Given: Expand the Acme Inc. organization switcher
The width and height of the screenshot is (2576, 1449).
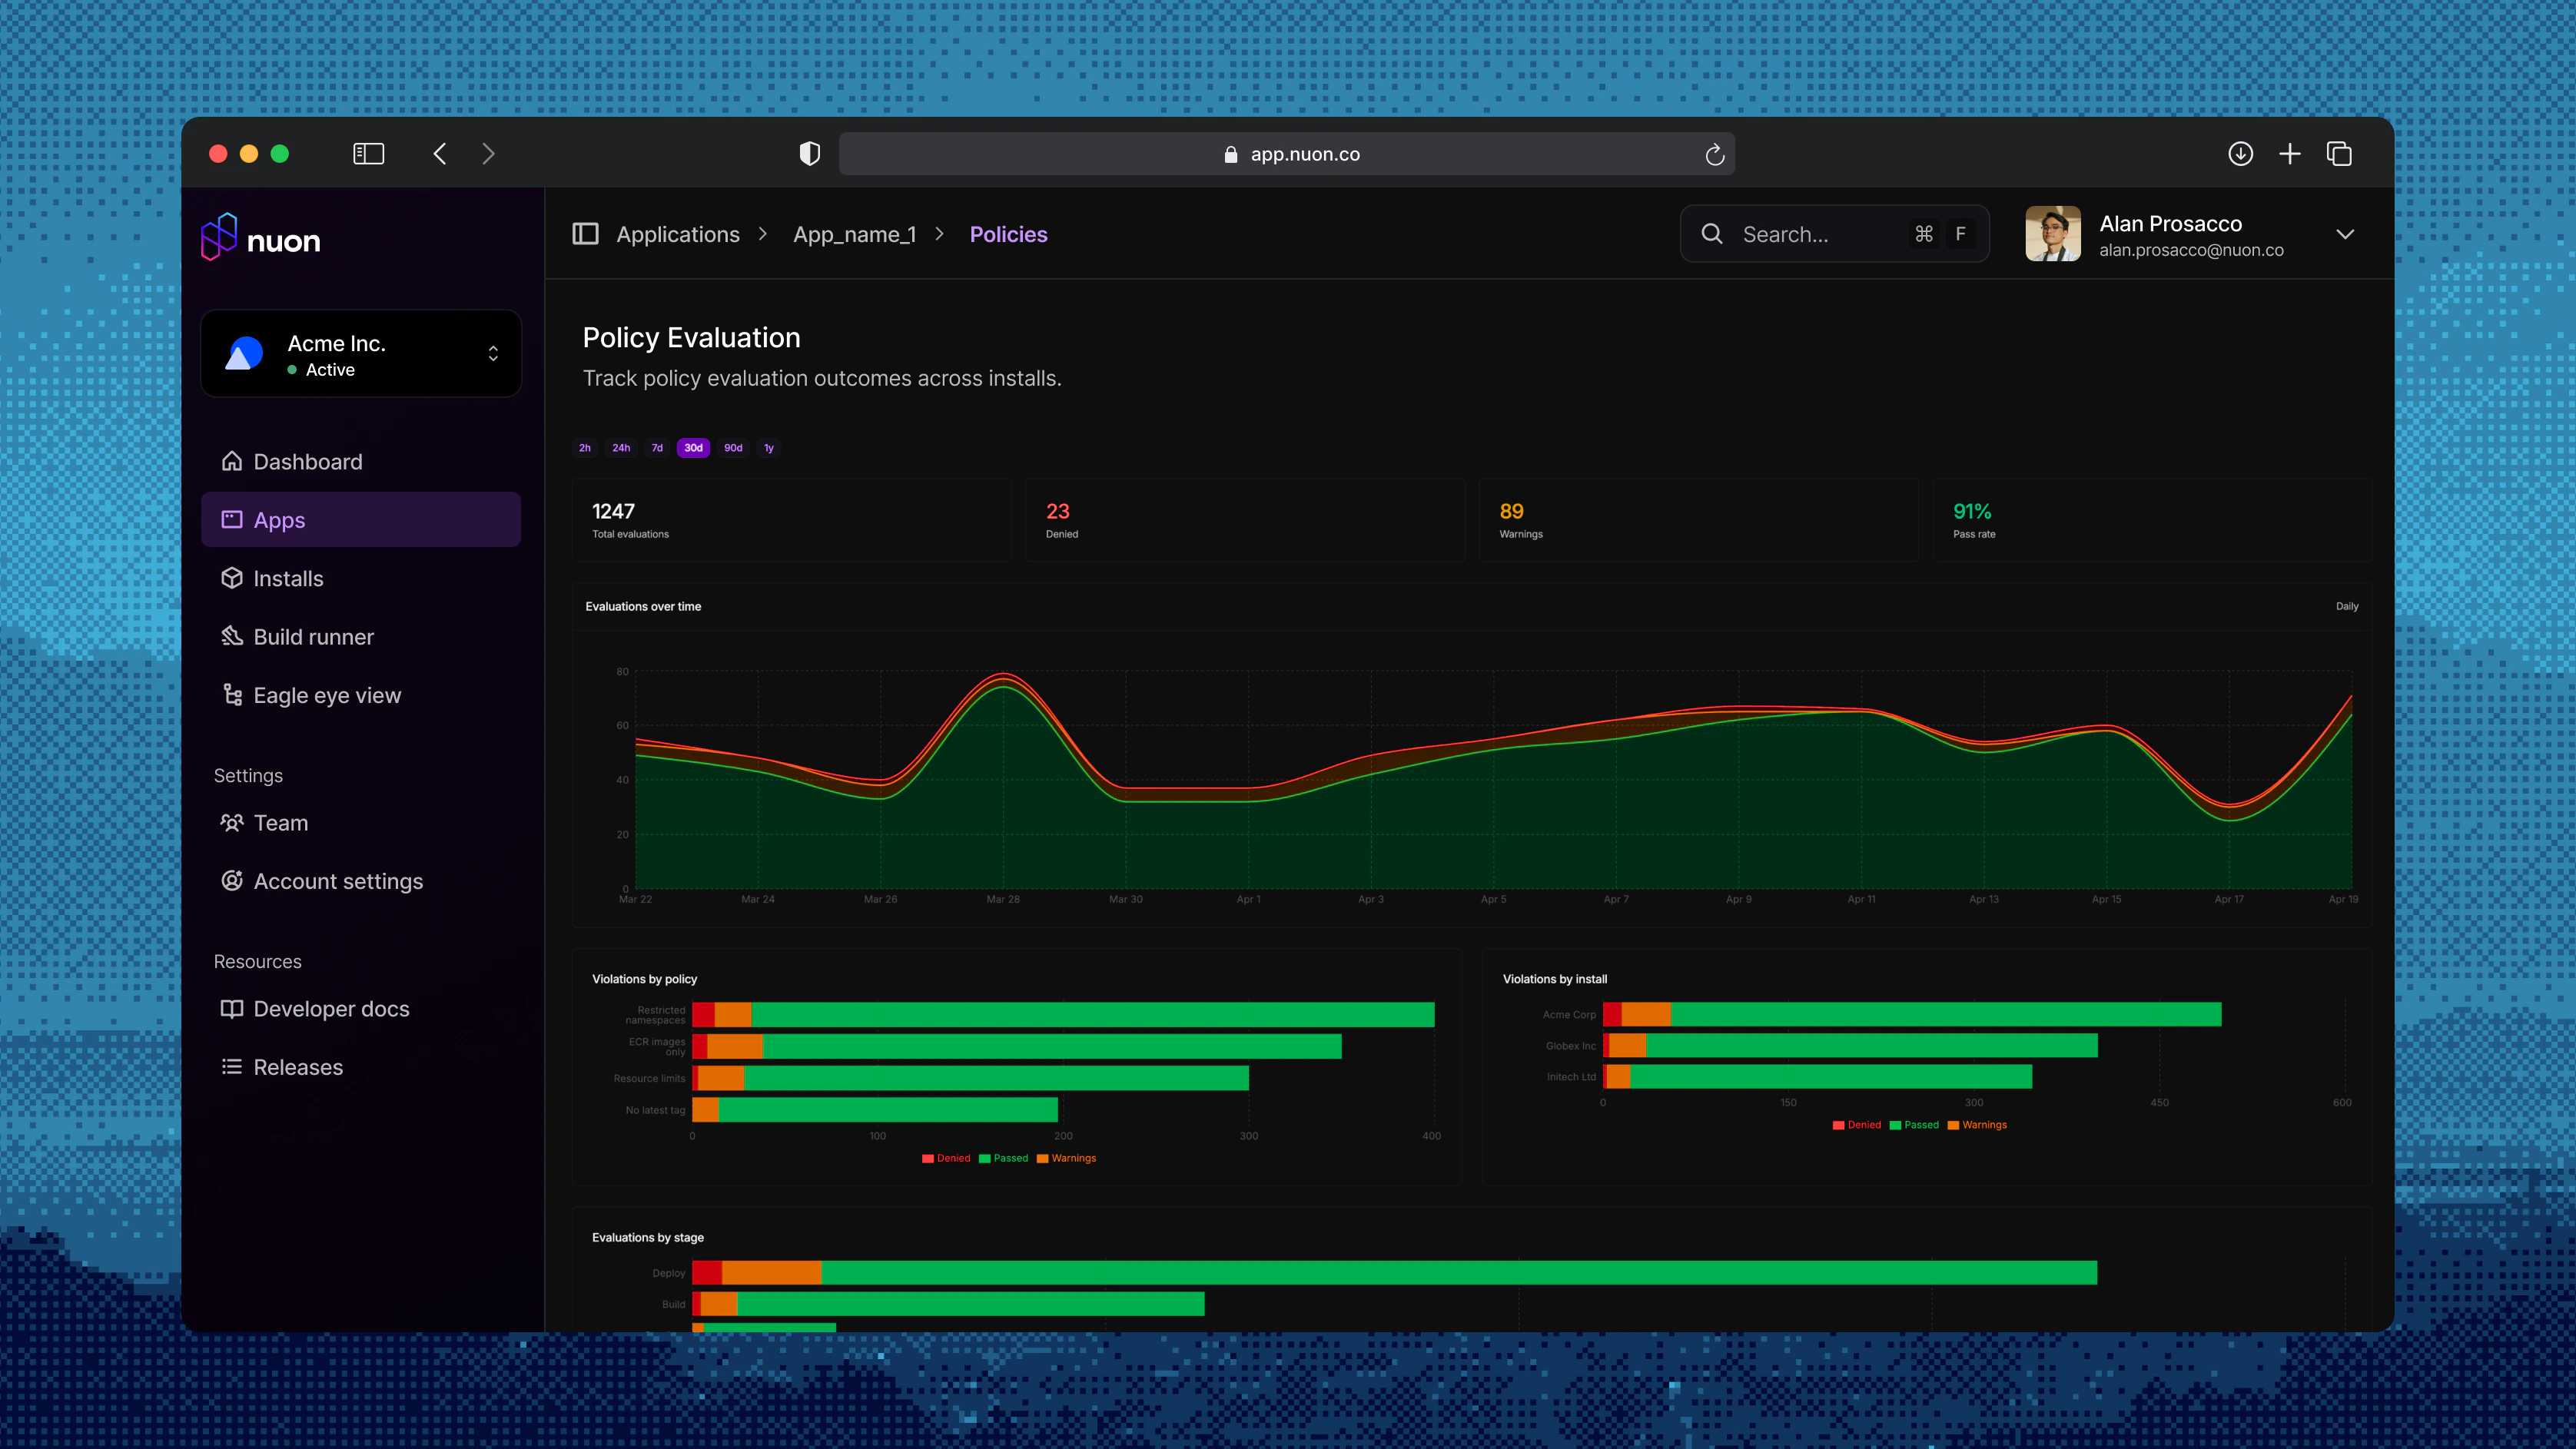Looking at the screenshot, I should [x=493, y=354].
